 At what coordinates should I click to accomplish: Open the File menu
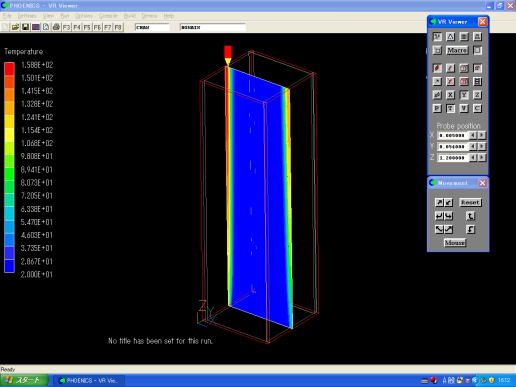7,16
